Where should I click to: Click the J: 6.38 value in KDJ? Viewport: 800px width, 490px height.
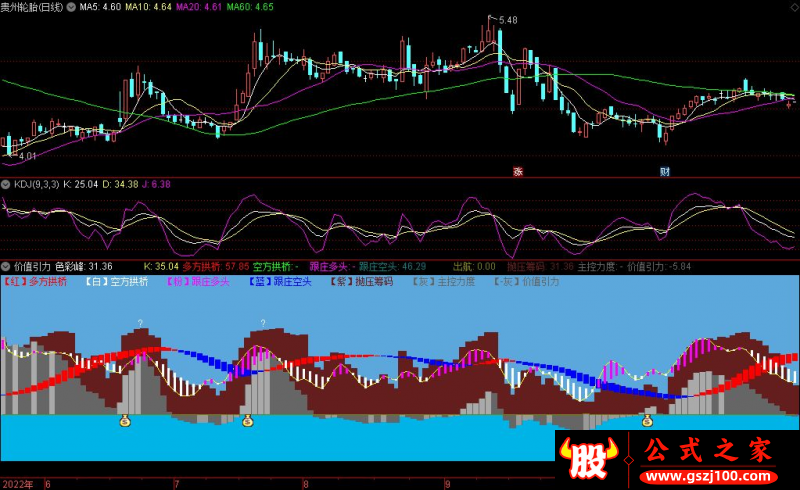tap(156, 184)
